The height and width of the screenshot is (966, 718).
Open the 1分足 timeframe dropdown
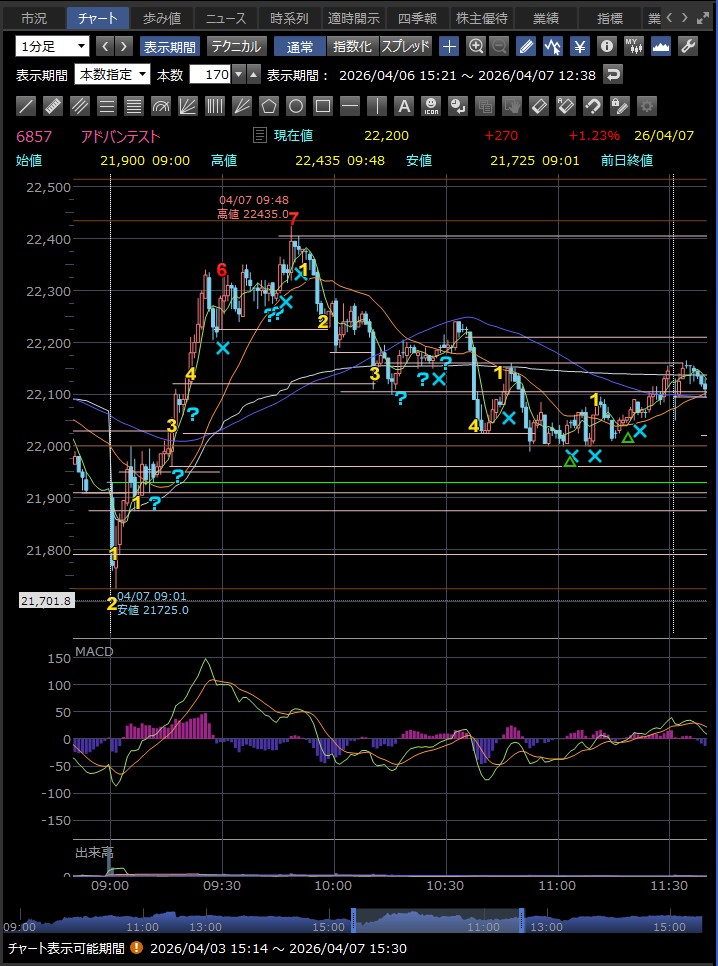pos(52,46)
